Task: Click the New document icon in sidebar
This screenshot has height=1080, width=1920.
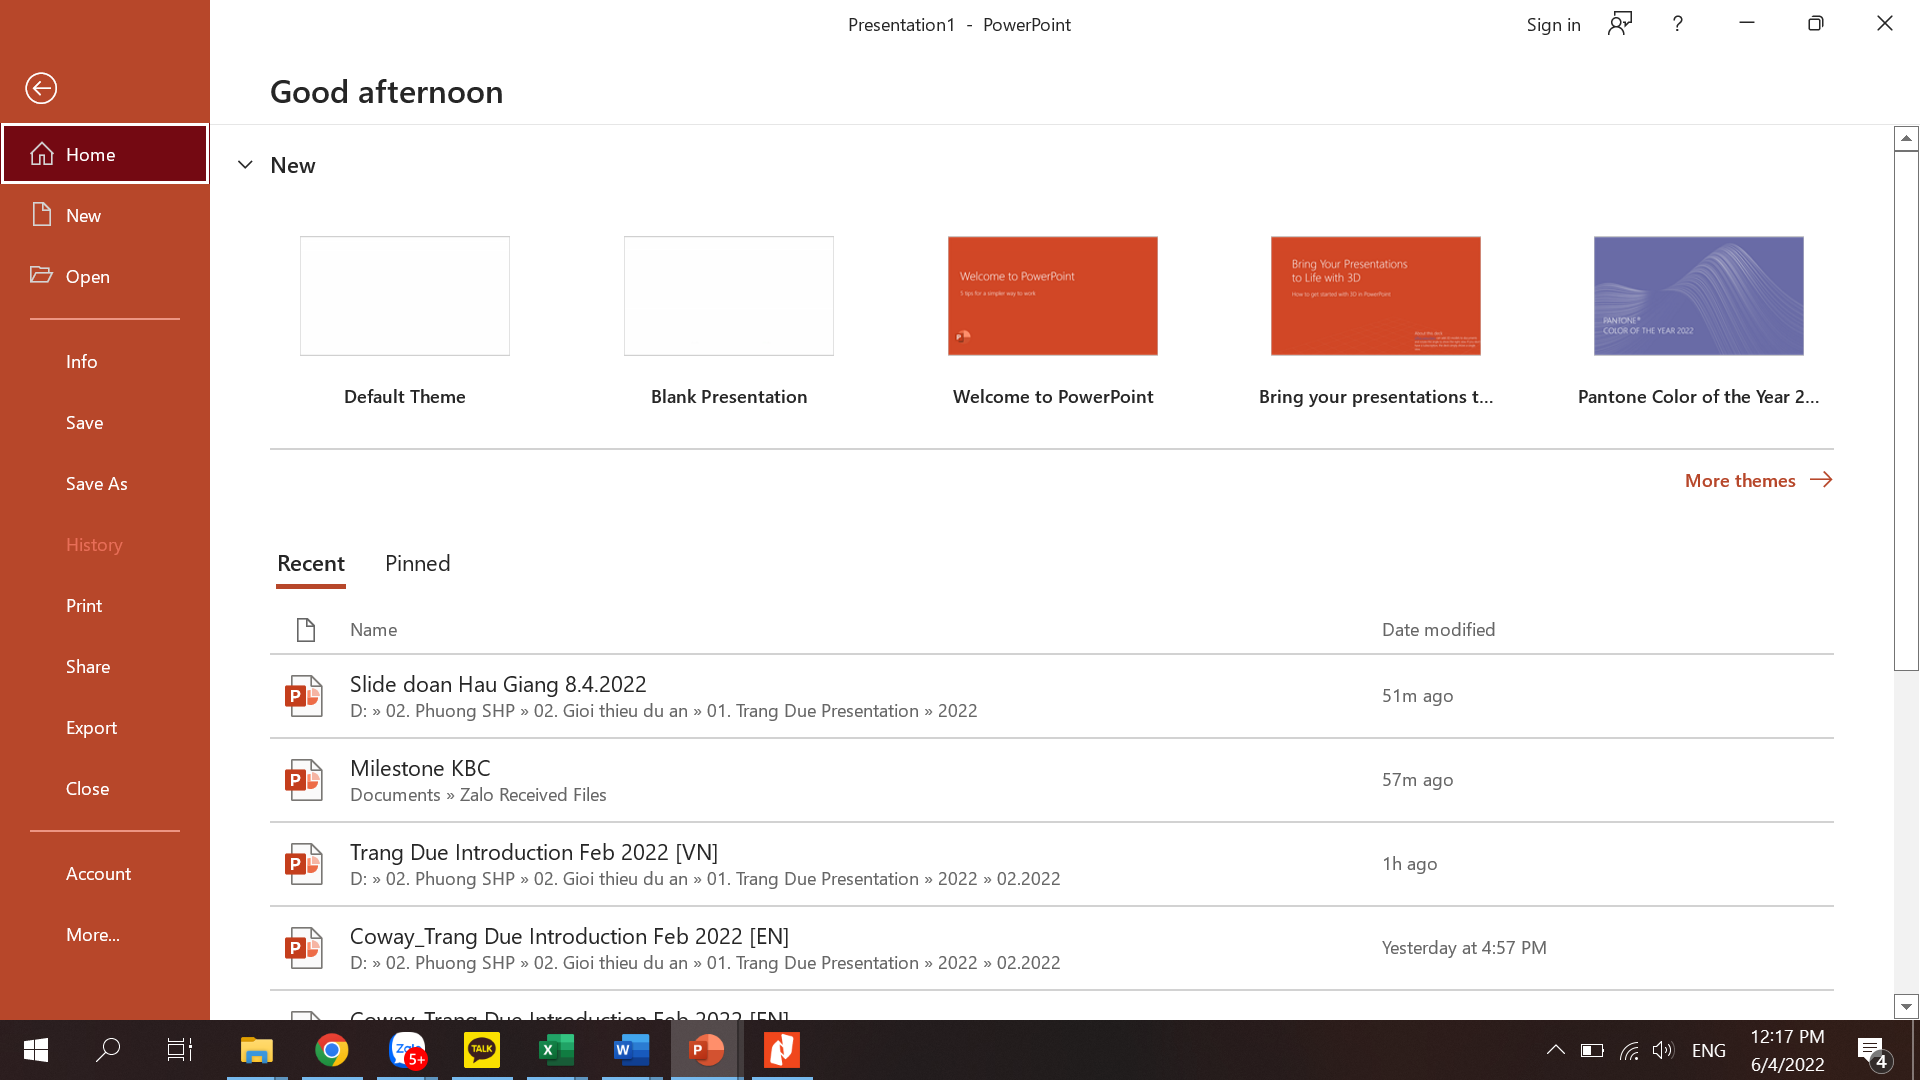Action: coord(42,214)
